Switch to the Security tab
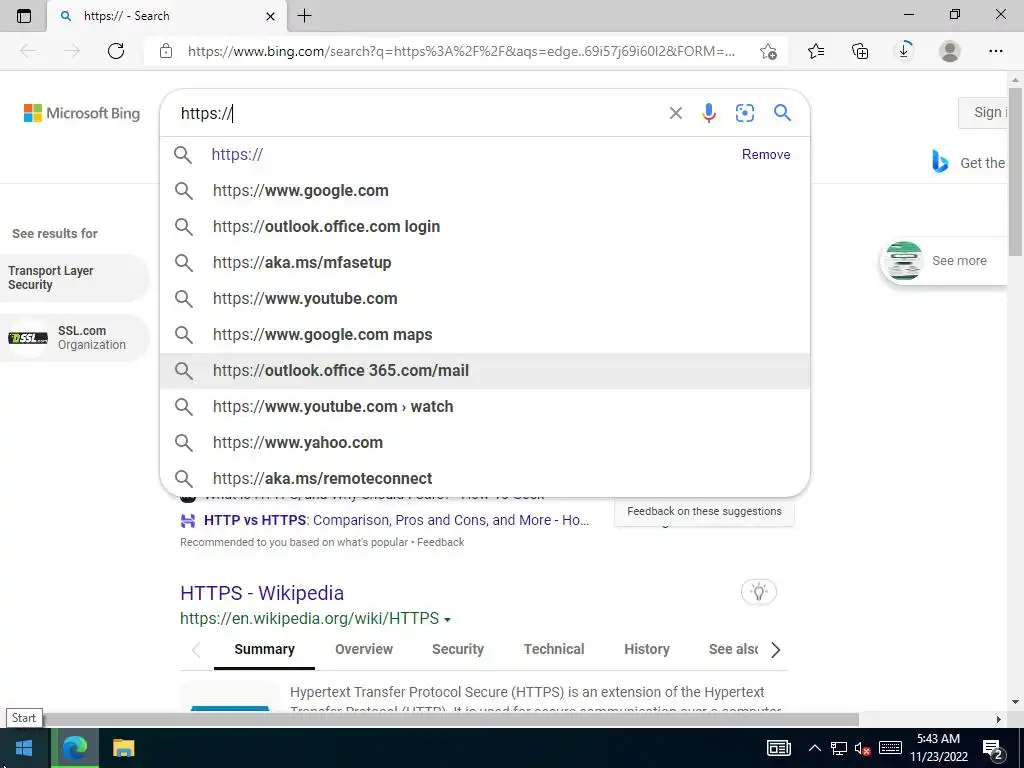The image size is (1024, 768). click(458, 649)
